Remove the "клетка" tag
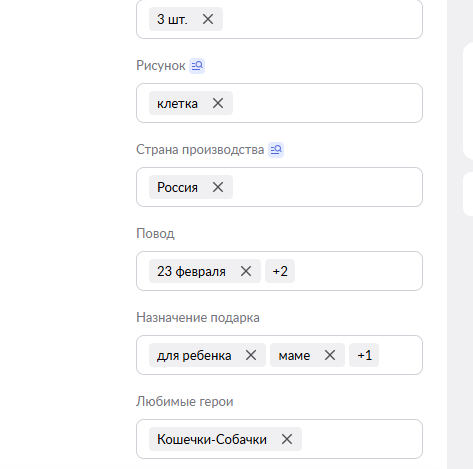The image size is (473, 469). [x=218, y=103]
